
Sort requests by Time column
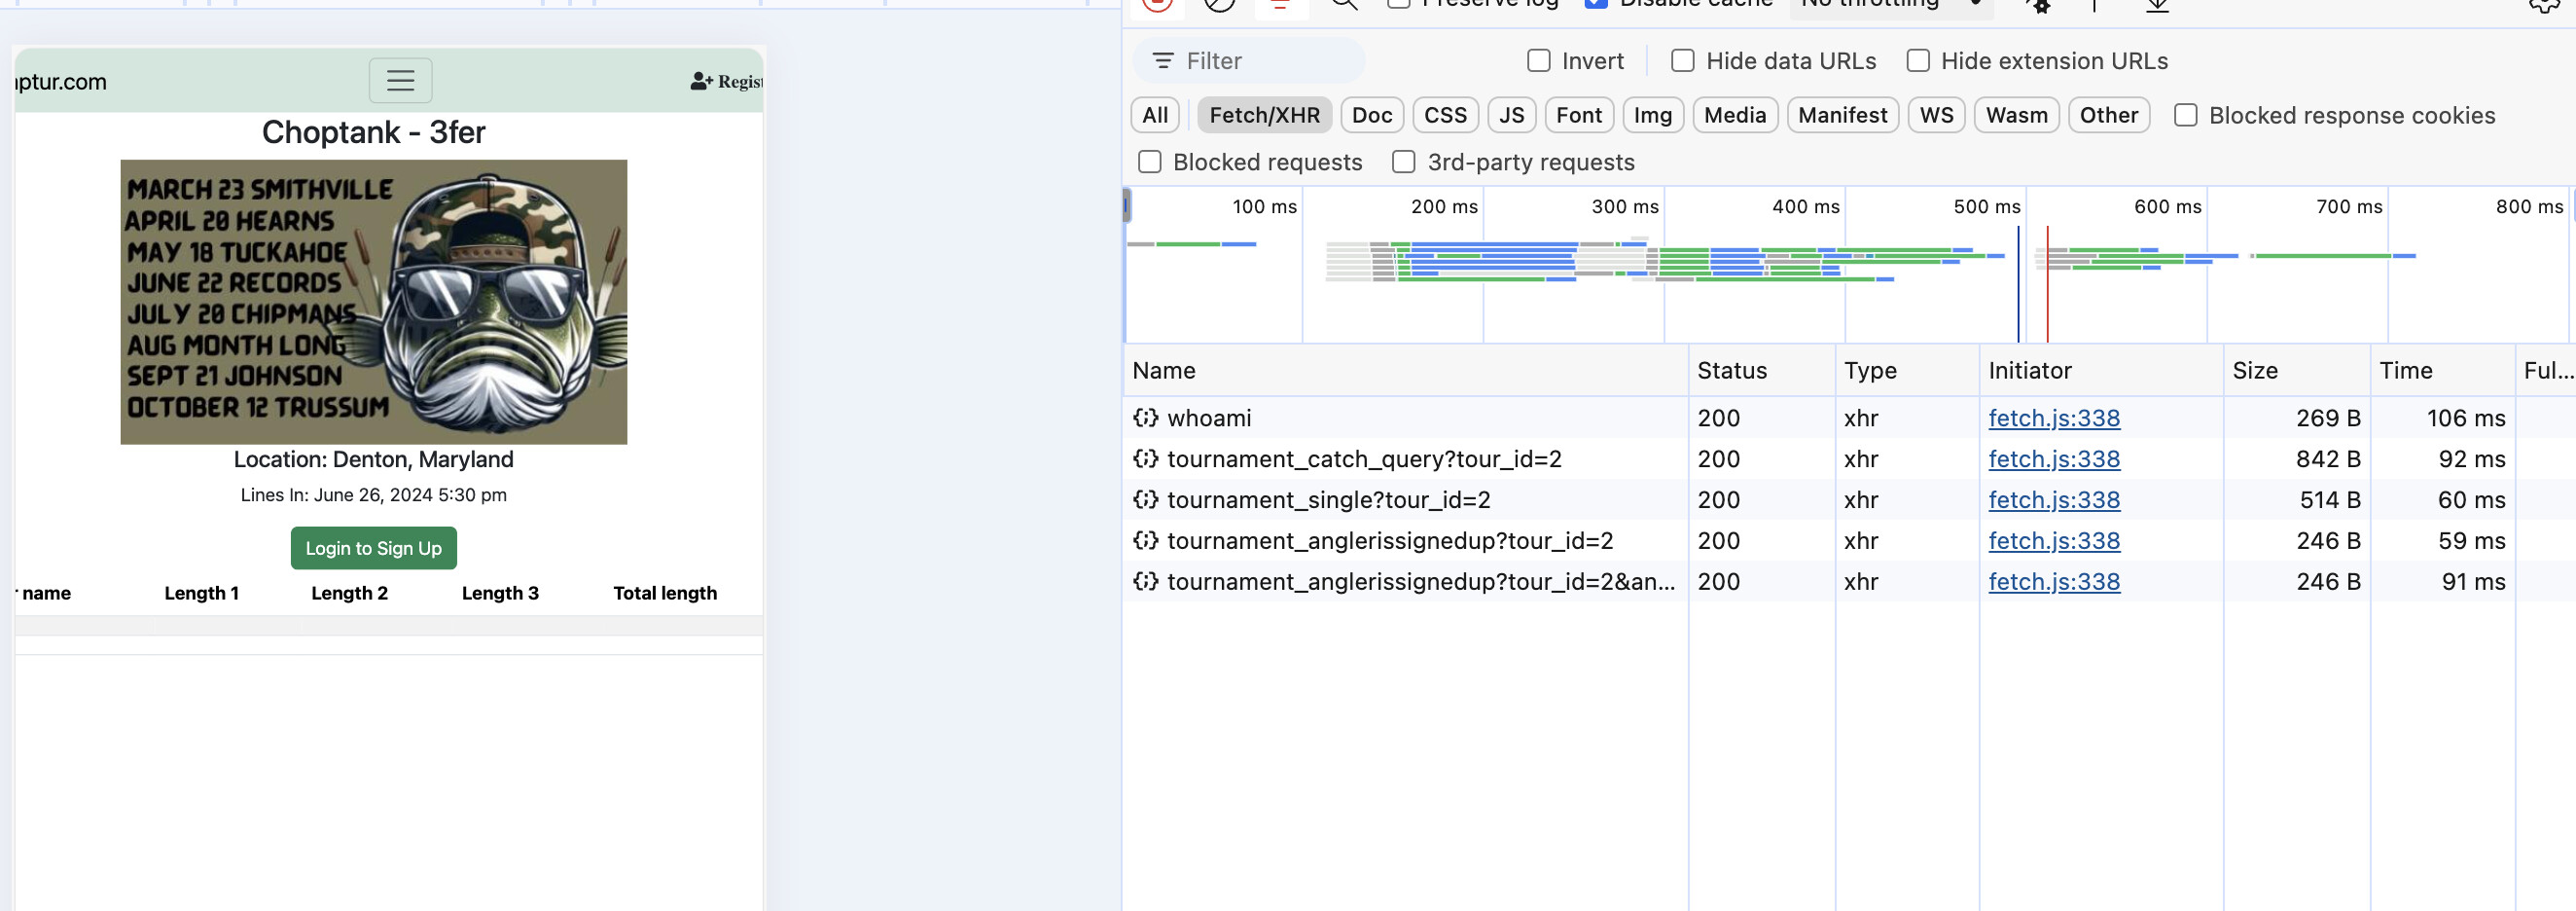click(x=2443, y=371)
